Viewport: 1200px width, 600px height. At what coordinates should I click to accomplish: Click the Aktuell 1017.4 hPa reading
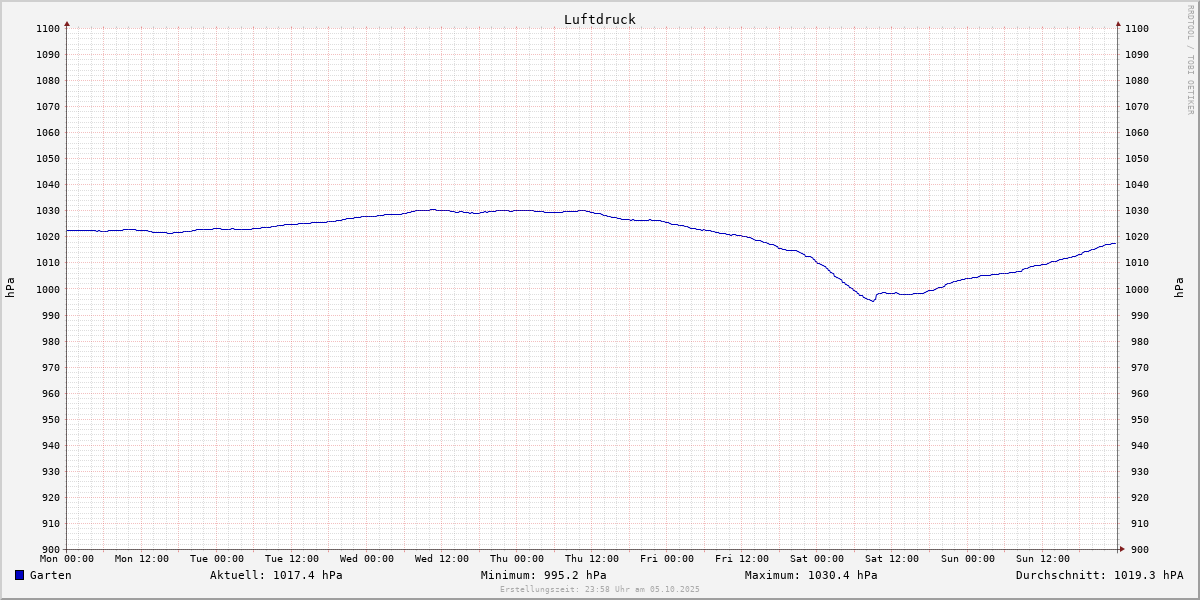[276, 575]
